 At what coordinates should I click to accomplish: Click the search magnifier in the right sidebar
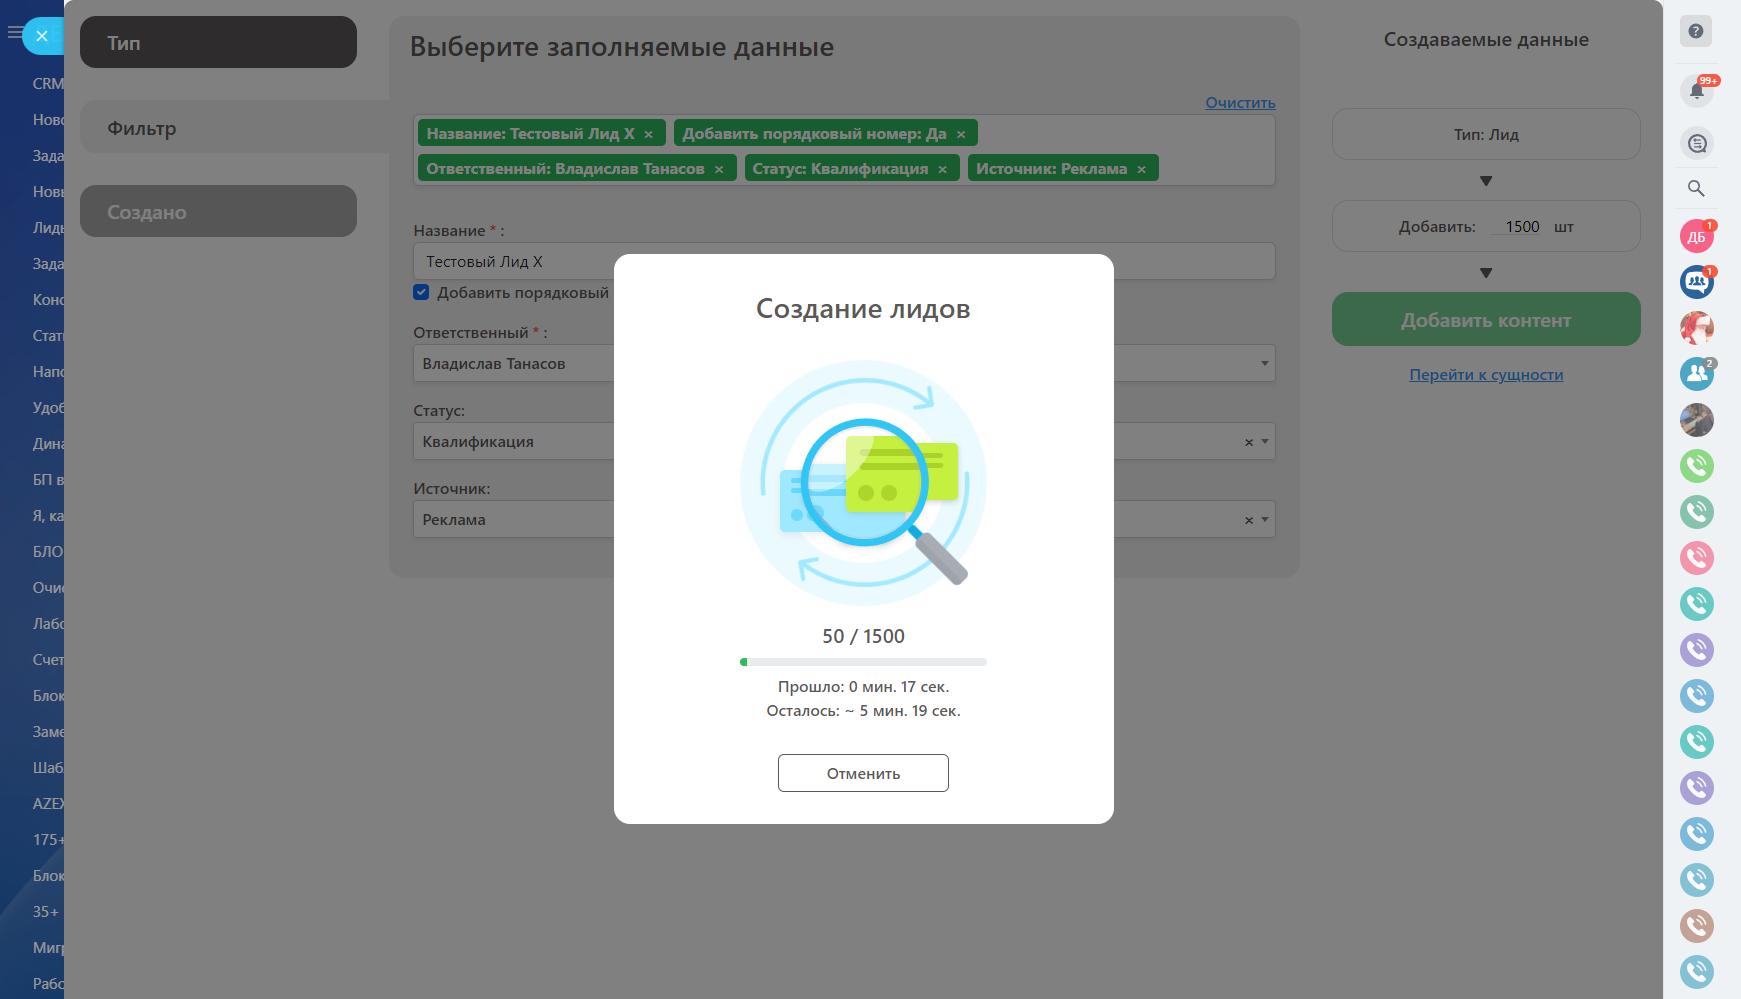point(1696,188)
